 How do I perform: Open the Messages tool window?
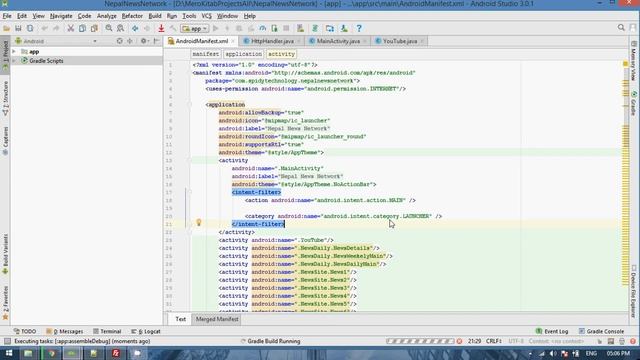[64, 331]
